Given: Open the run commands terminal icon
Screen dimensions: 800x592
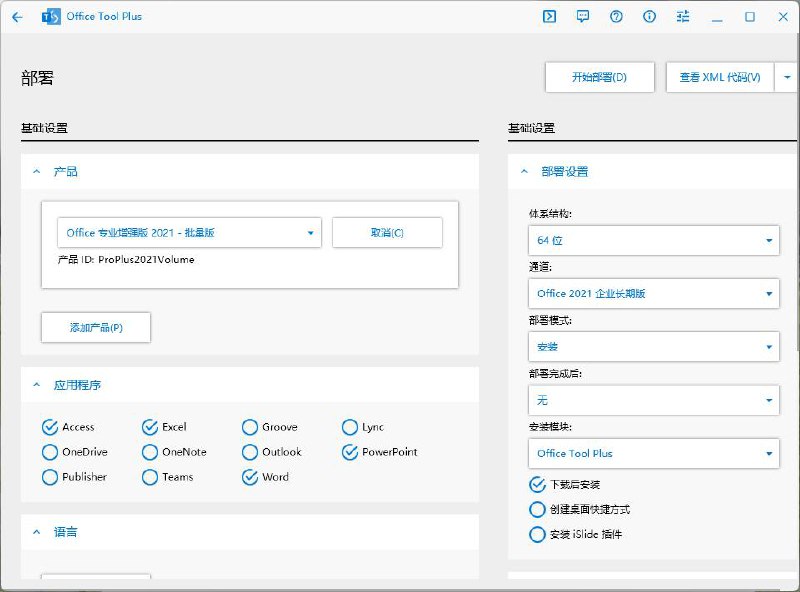Looking at the screenshot, I should pos(550,16).
